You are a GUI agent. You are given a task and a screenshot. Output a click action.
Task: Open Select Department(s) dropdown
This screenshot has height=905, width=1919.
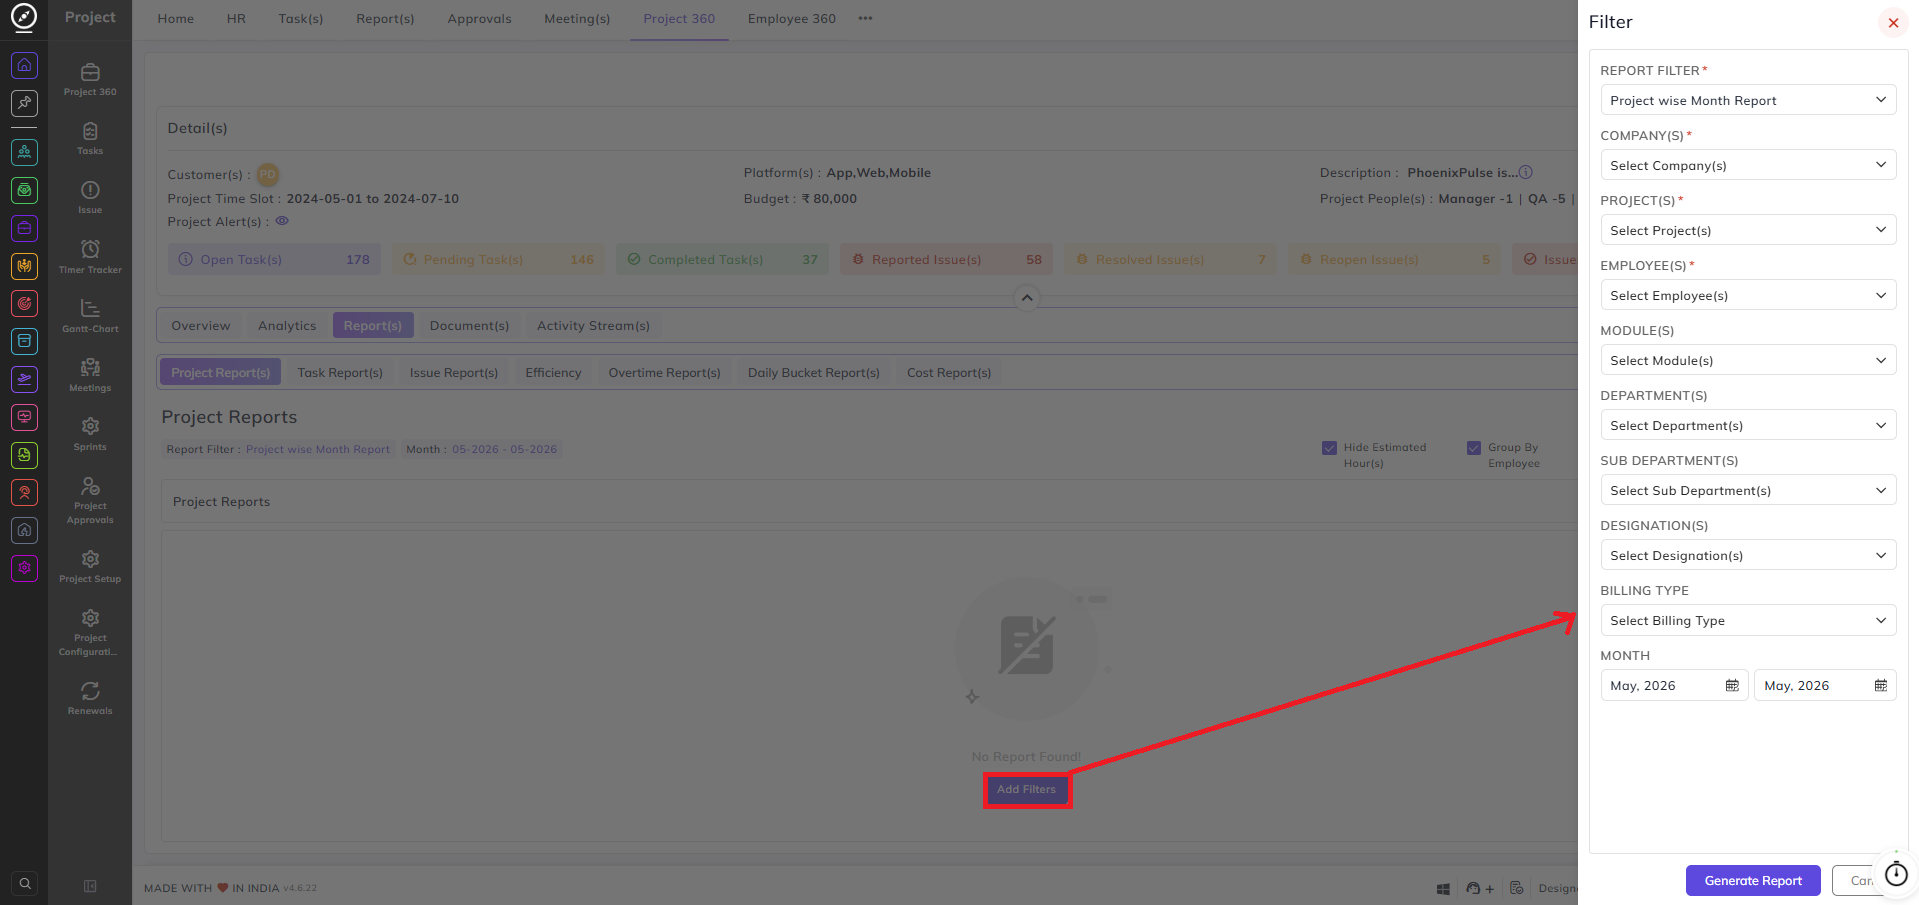tap(1748, 425)
